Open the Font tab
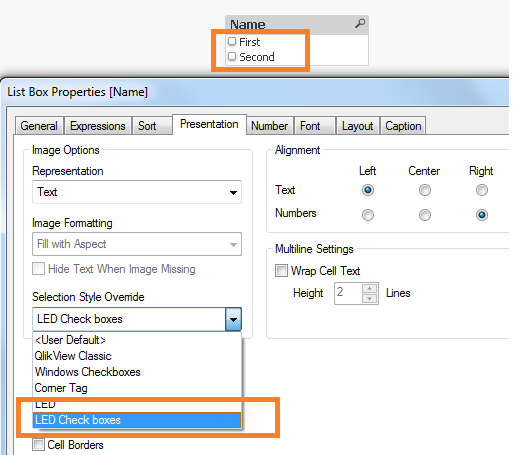The image size is (516, 455). coord(310,126)
